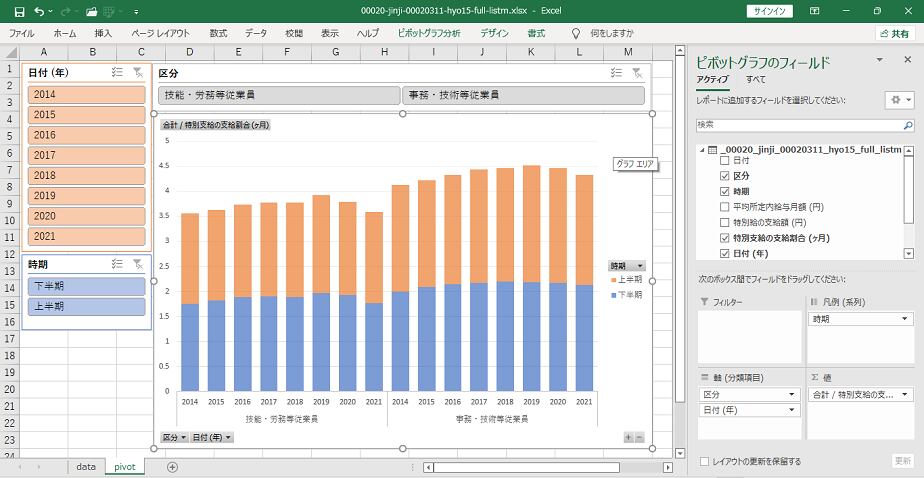Click the search magnifier in field list
Screen dimensions: 924x478
tap(908, 124)
